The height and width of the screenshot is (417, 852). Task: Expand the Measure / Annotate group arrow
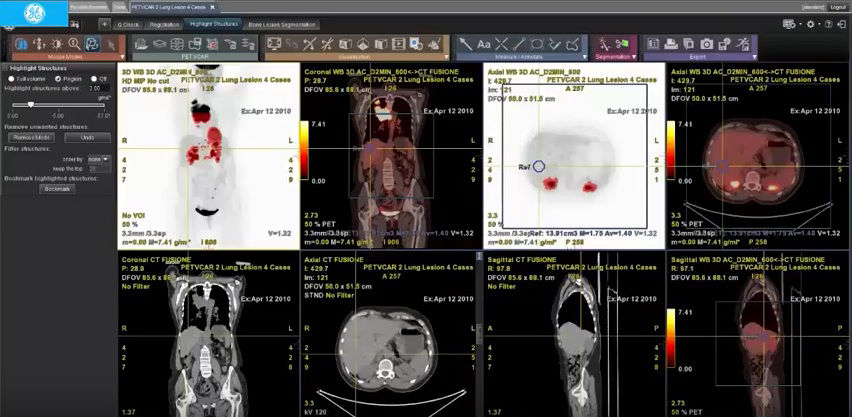584,57
